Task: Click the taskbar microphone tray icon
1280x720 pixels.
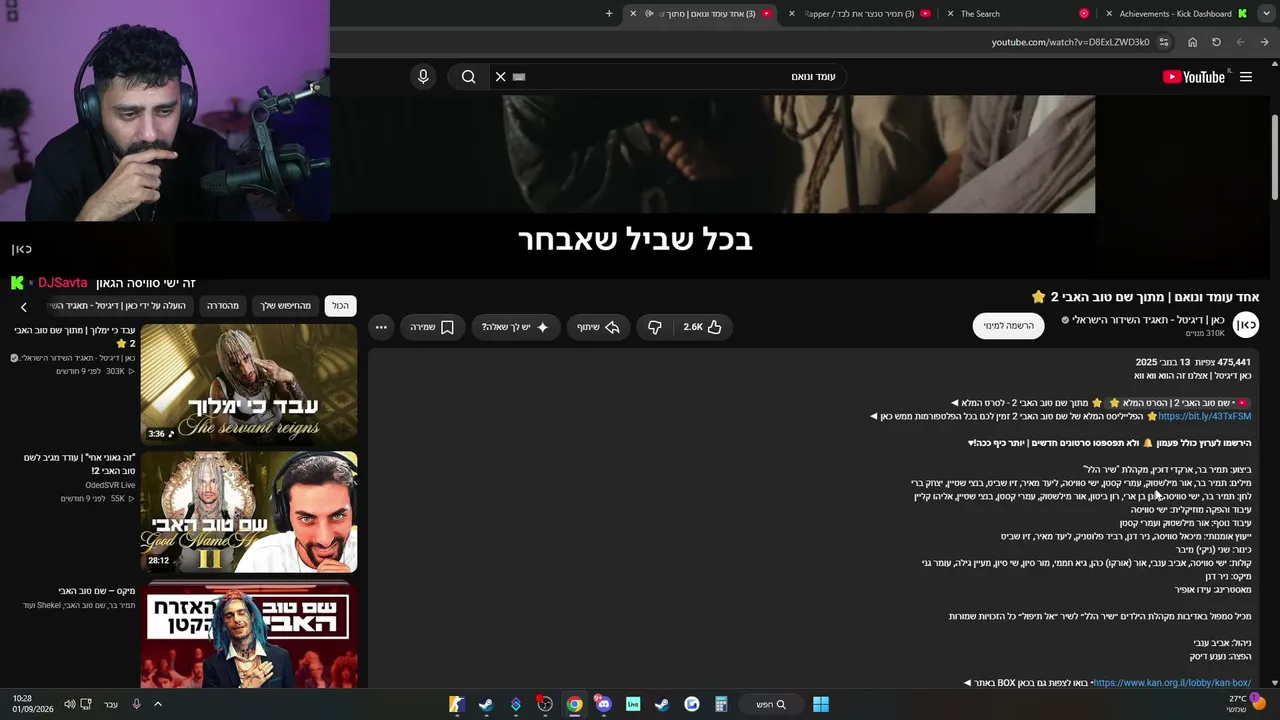Action: tap(136, 704)
